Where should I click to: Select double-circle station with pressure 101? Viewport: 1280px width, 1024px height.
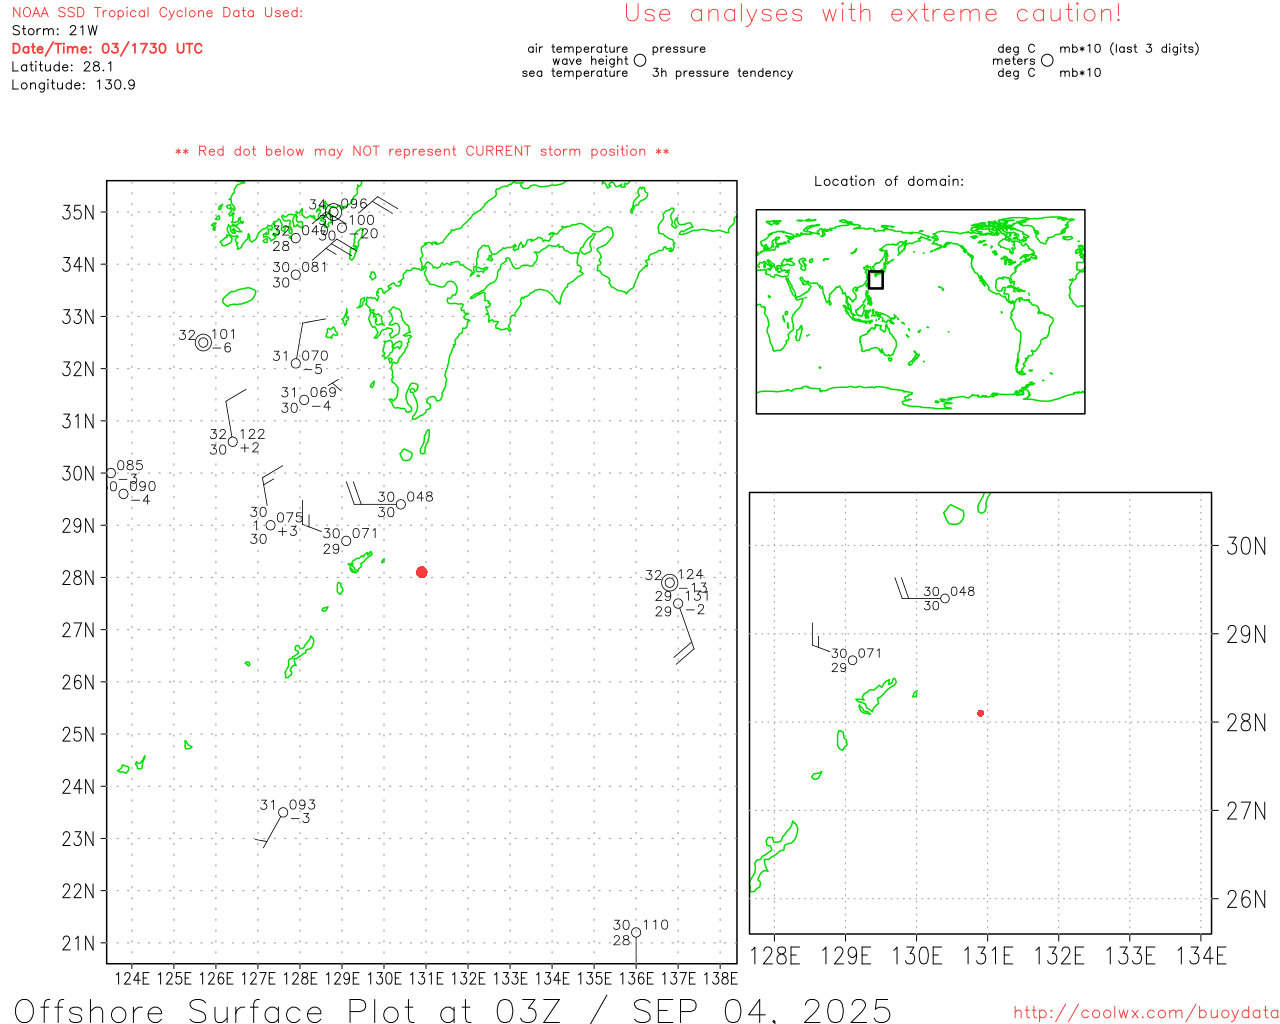(x=204, y=343)
